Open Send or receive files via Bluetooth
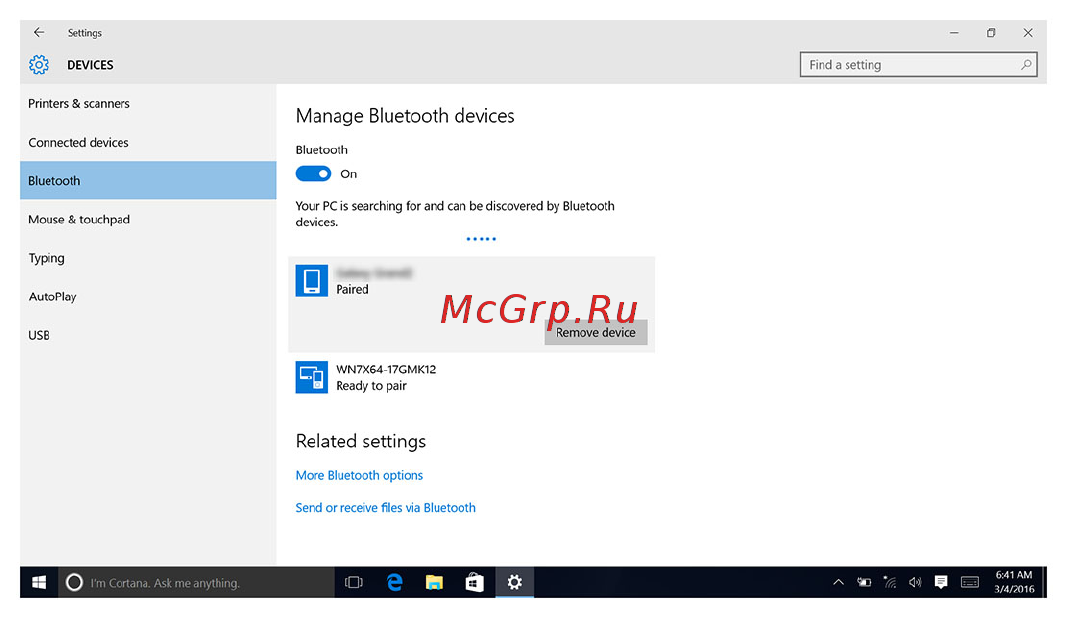The height and width of the screenshot is (617, 1066). pos(385,508)
